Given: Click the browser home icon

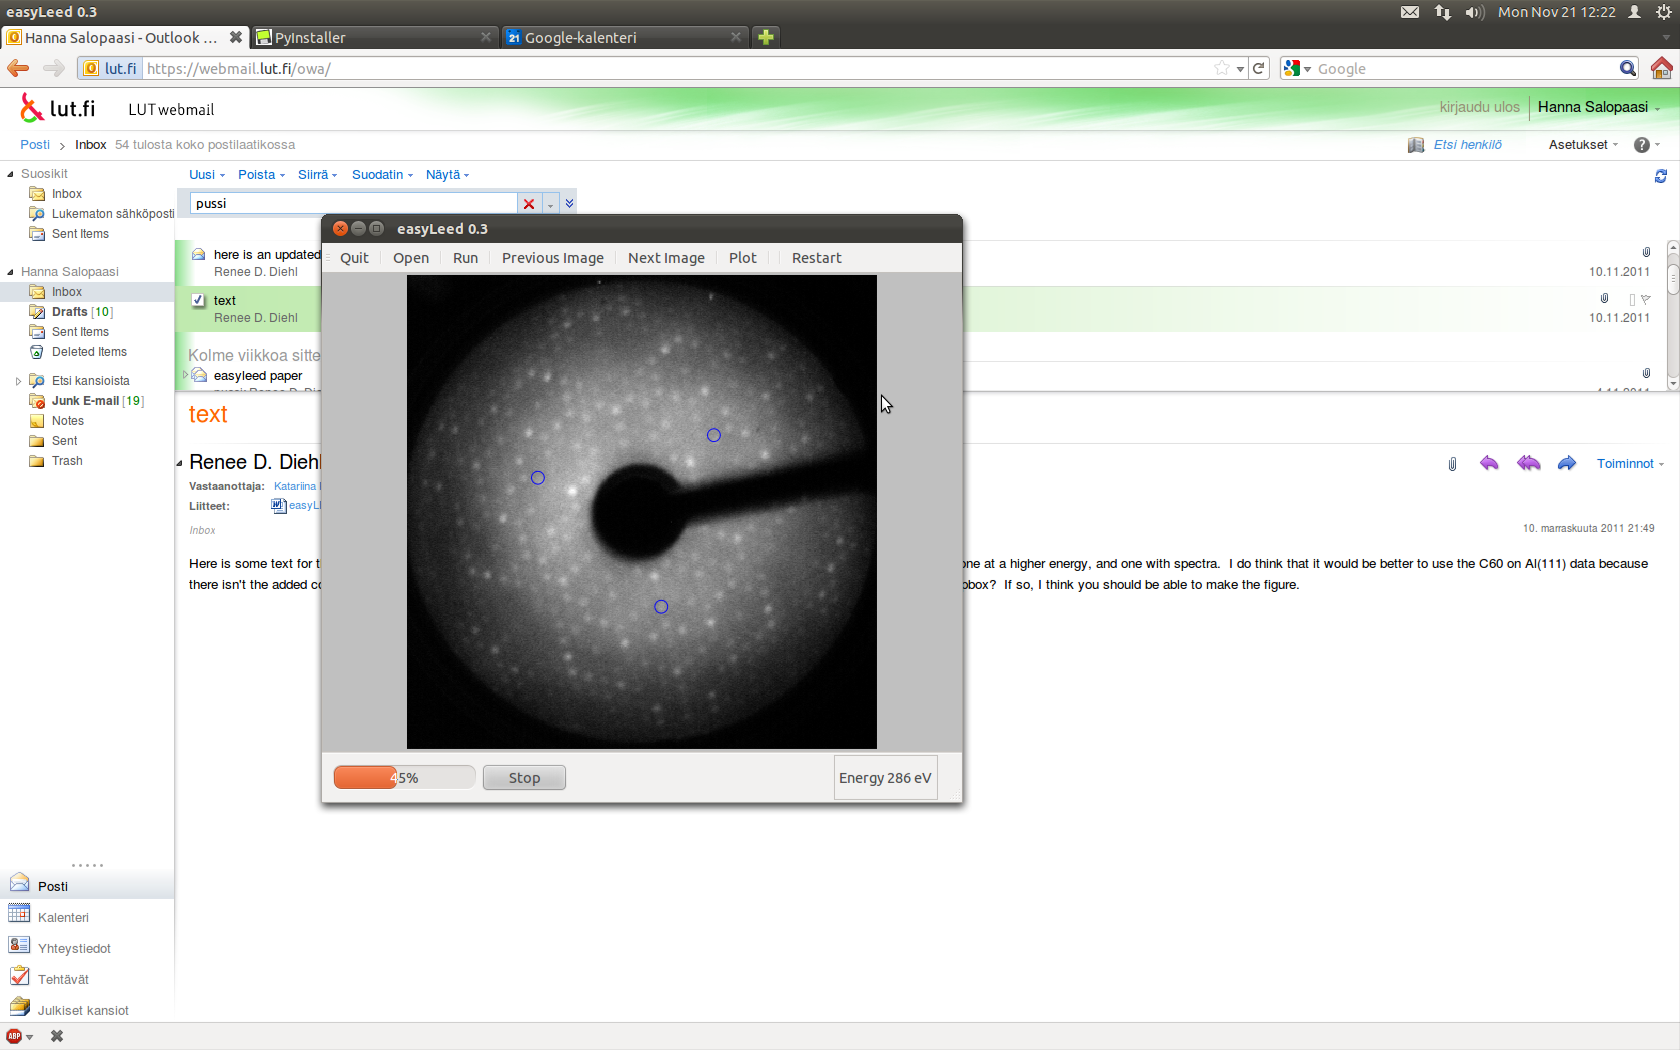Looking at the screenshot, I should pyautogui.click(x=1661, y=68).
